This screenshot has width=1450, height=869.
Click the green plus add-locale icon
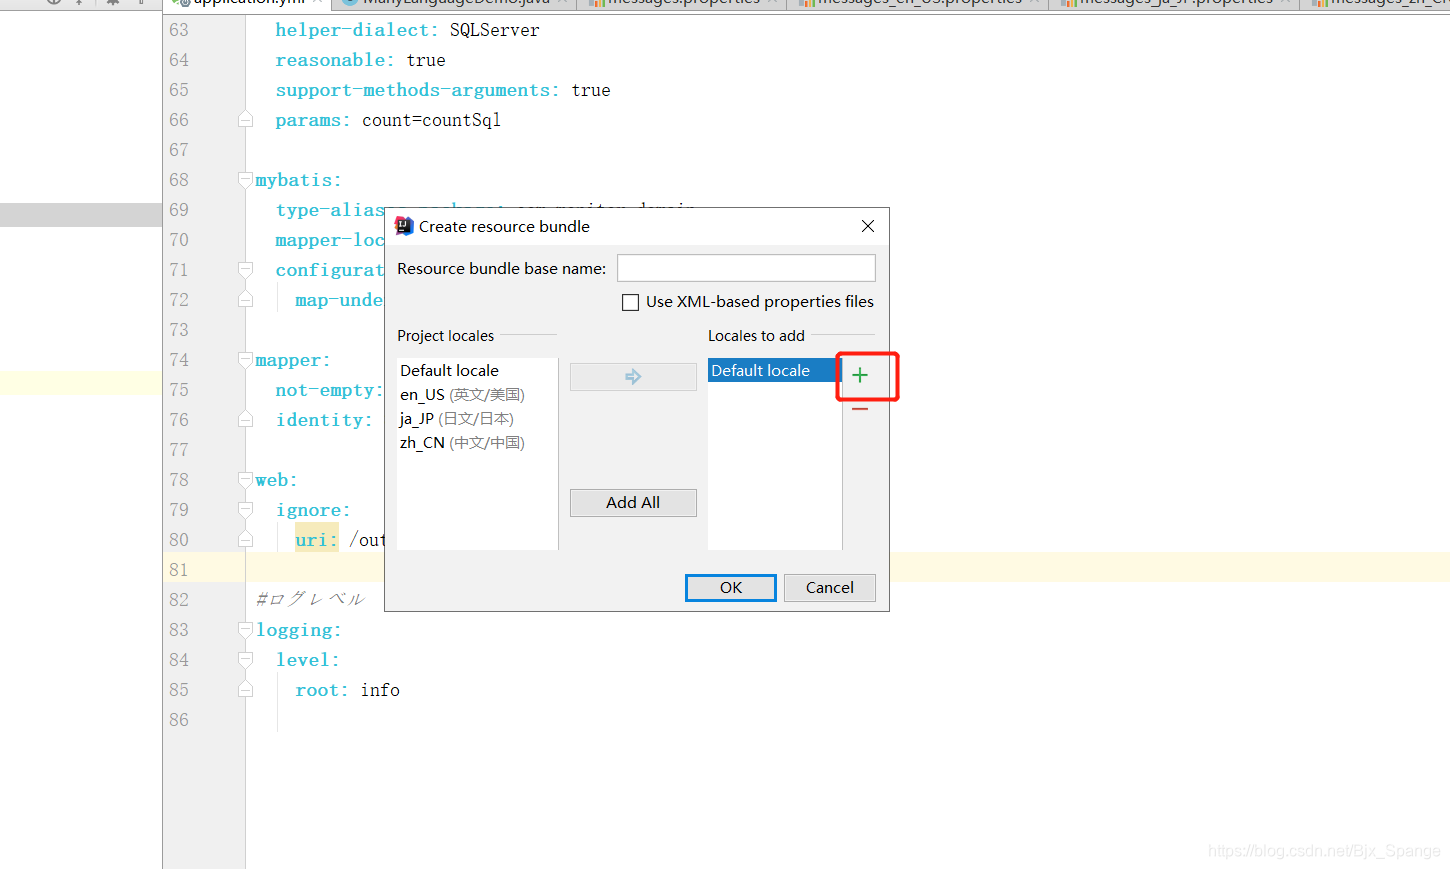[x=860, y=375]
